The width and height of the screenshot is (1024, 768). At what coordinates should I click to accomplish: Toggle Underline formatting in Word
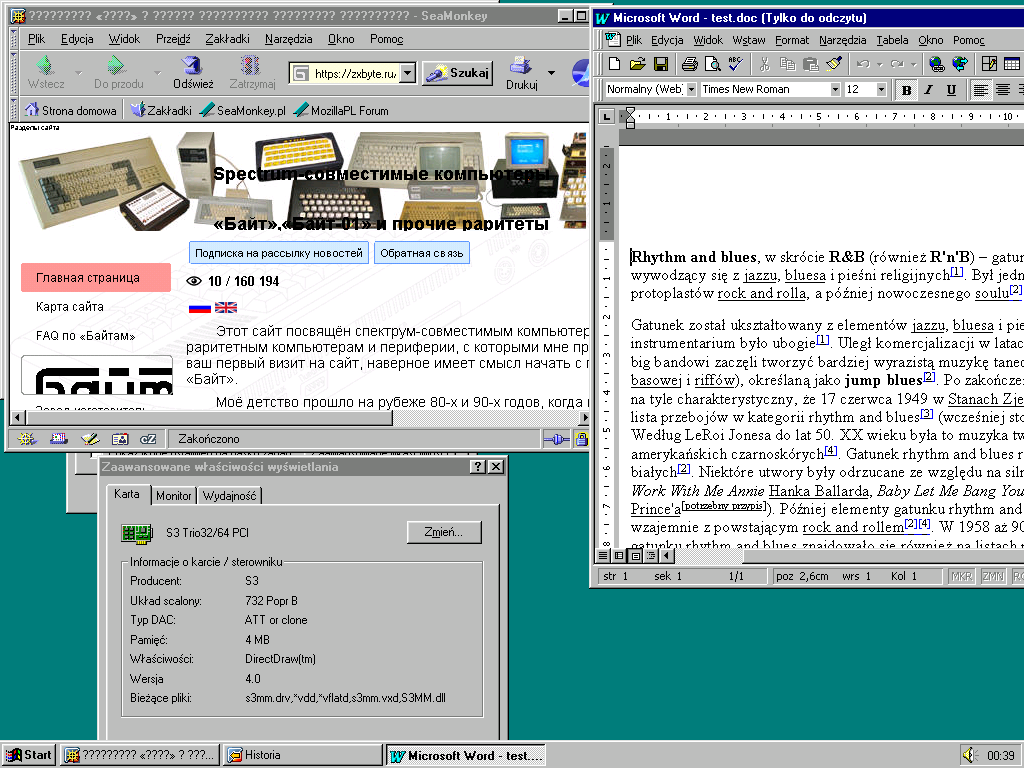(x=951, y=90)
